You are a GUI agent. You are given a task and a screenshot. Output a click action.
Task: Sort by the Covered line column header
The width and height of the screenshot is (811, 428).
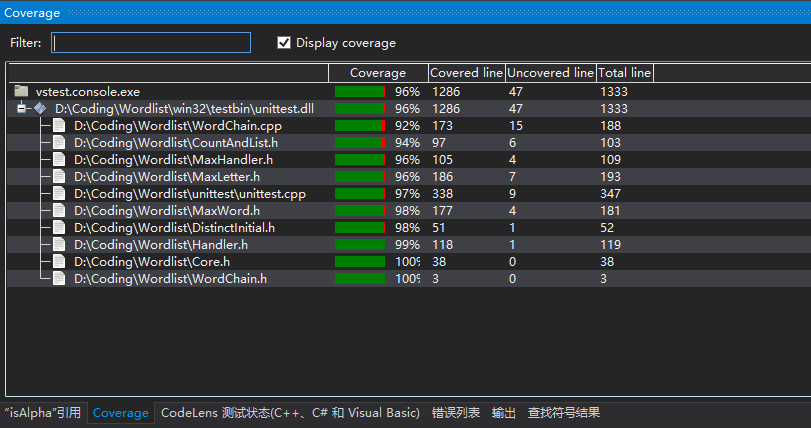click(x=467, y=73)
